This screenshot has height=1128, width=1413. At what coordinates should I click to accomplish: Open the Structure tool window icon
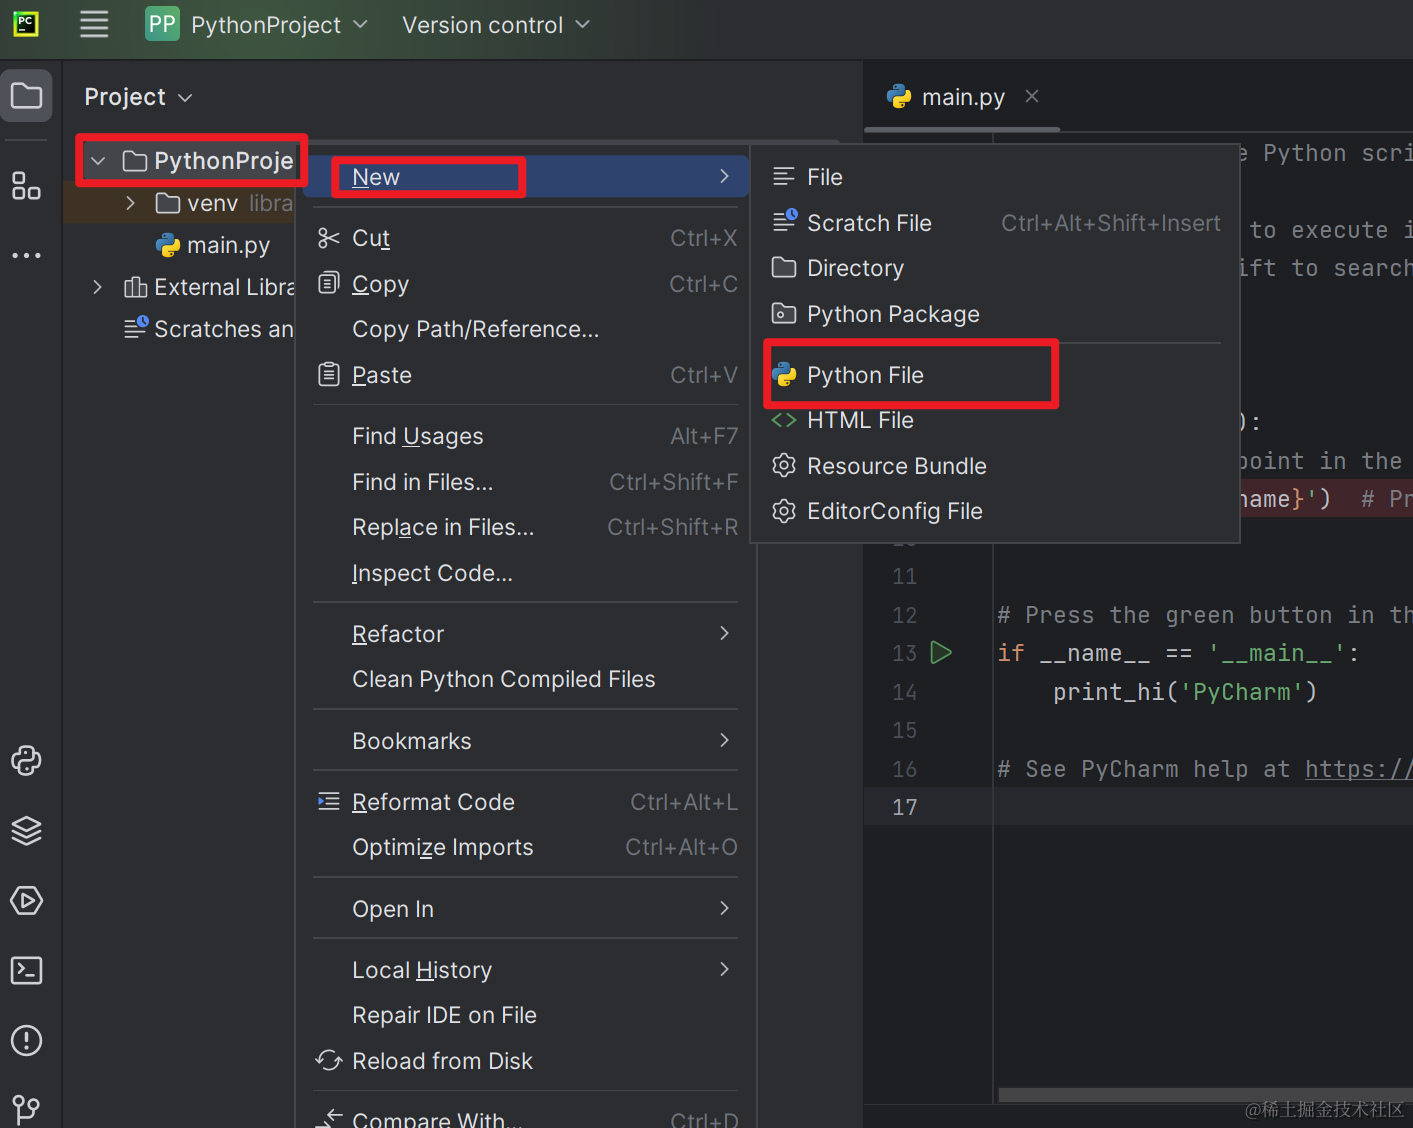(26, 186)
